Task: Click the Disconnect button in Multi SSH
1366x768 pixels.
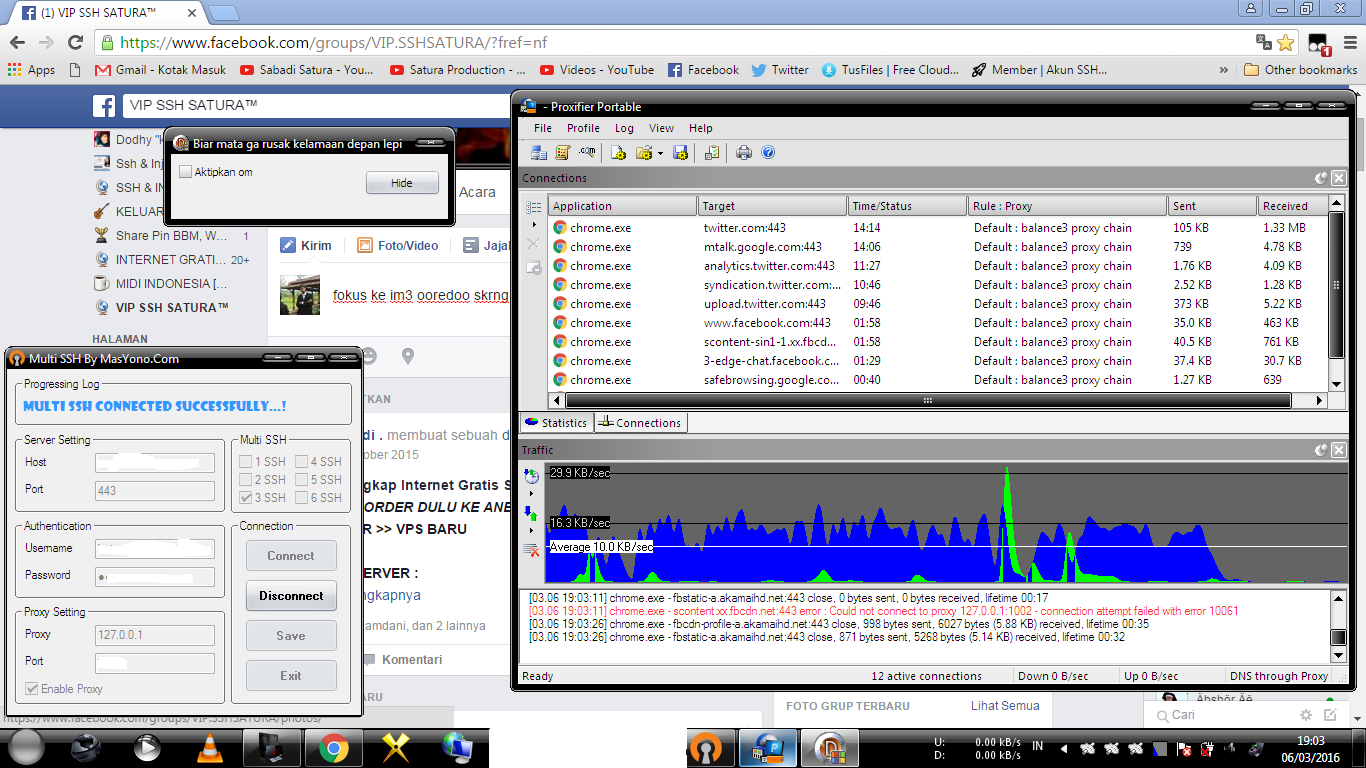Action: 291,596
